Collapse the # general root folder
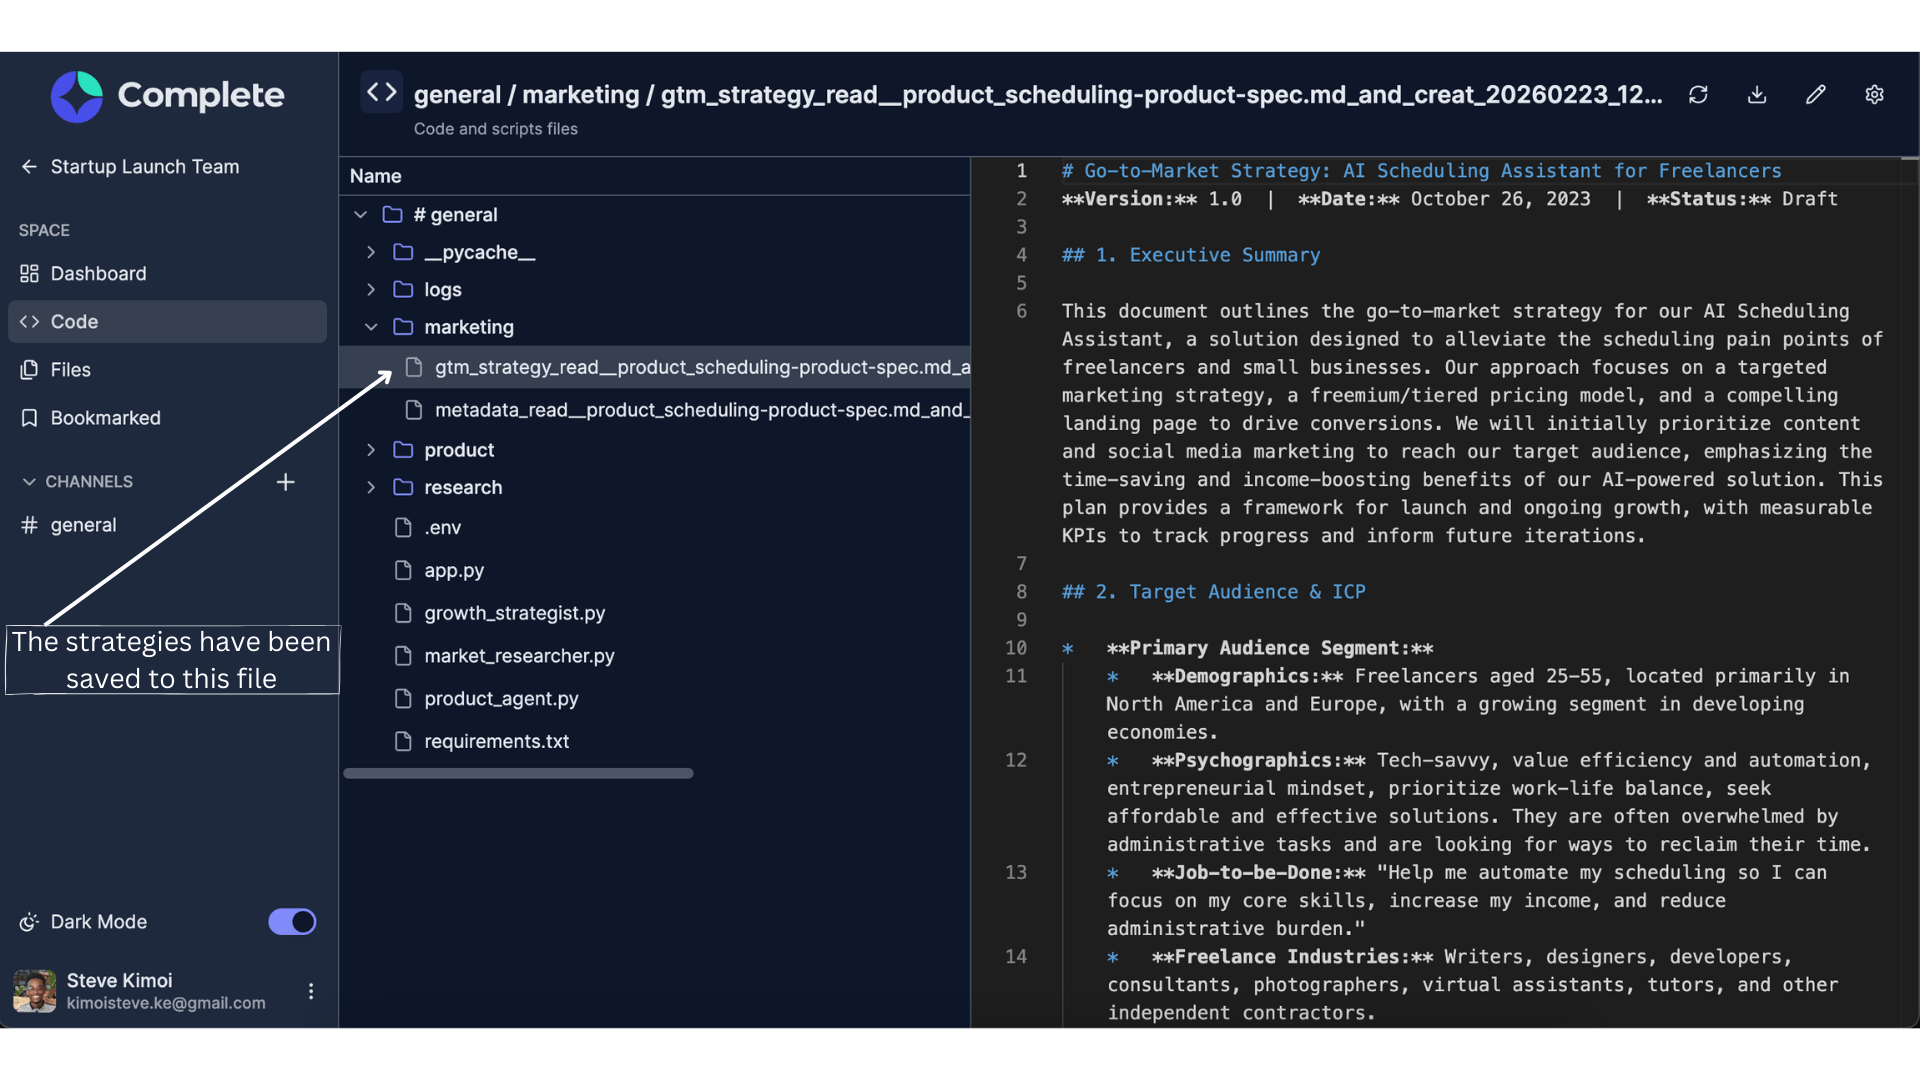Screen dimensions: 1920x1080 pos(361,215)
